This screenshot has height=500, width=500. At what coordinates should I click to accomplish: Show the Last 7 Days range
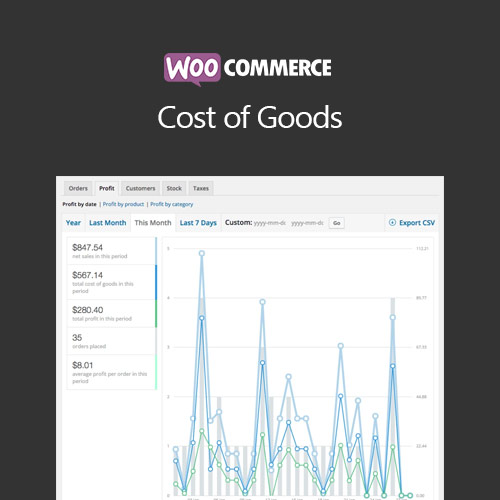(x=198, y=223)
